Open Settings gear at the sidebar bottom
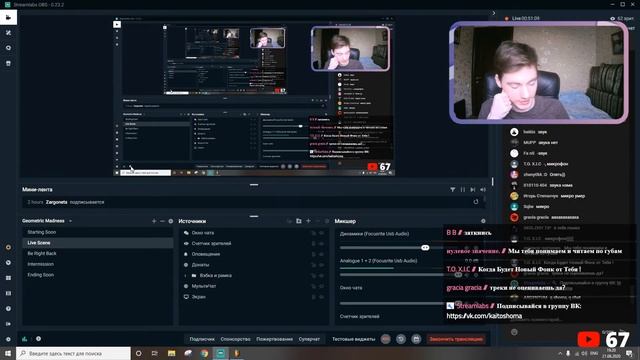Image resolution: width=640 pixels, height=360 pixels. (x=8, y=339)
